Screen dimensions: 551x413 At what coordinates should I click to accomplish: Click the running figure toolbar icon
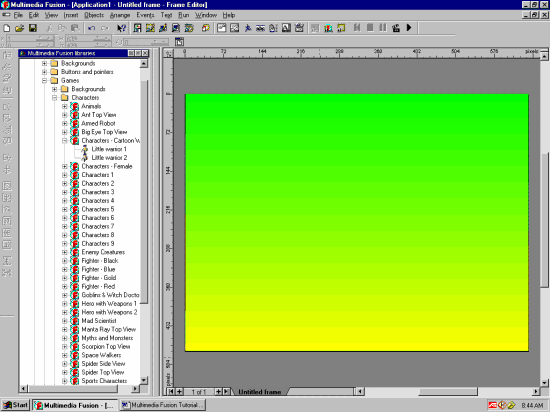pyautogui.click(x=248, y=28)
